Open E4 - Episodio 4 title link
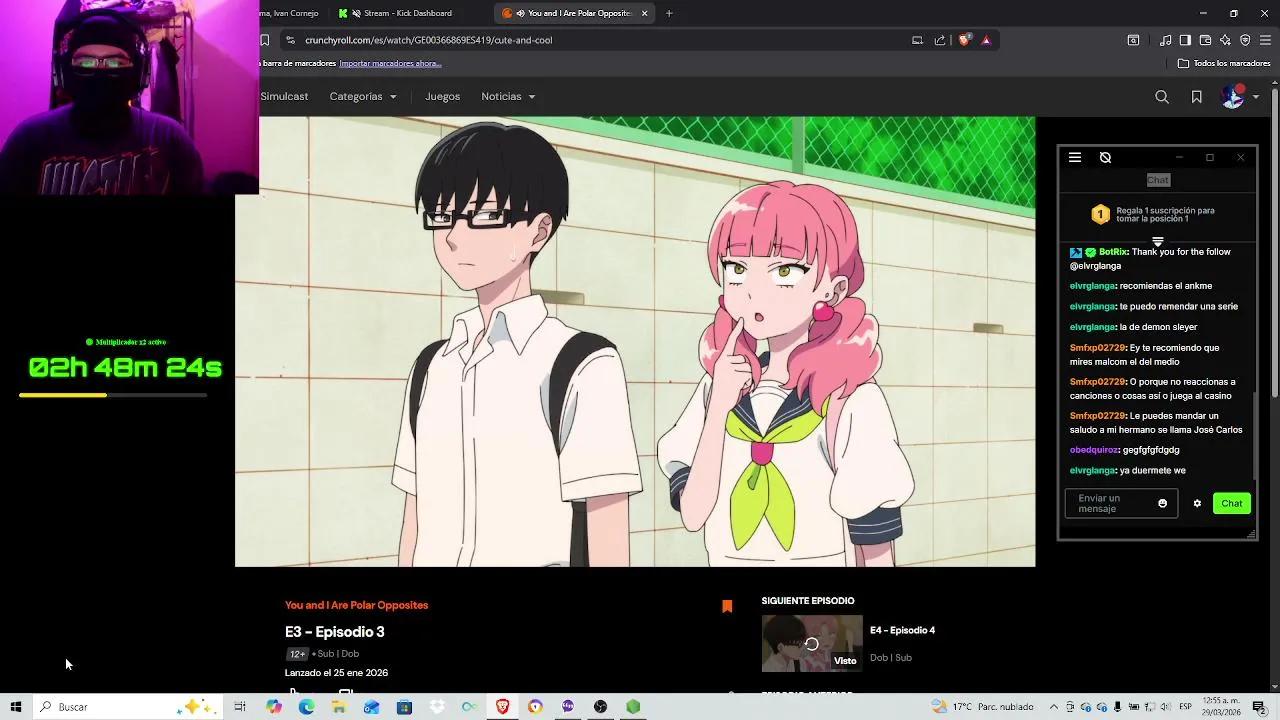The width and height of the screenshot is (1280, 720). (x=902, y=630)
